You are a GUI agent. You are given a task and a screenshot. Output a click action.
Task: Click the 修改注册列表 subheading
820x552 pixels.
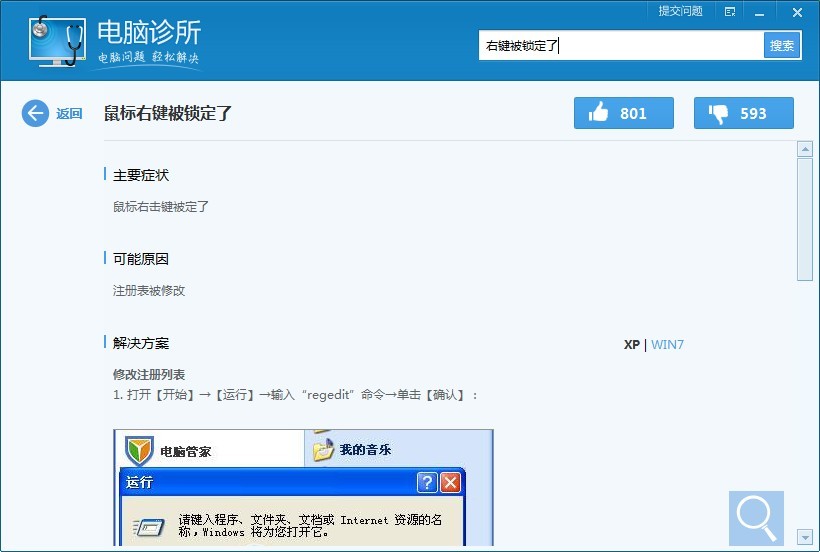point(149,374)
